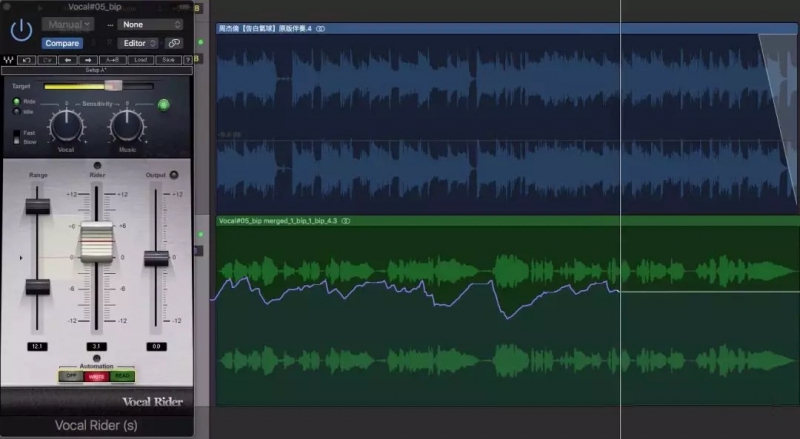800x439 pixels.
Task: Copy setup A to B
Action: click(x=112, y=60)
